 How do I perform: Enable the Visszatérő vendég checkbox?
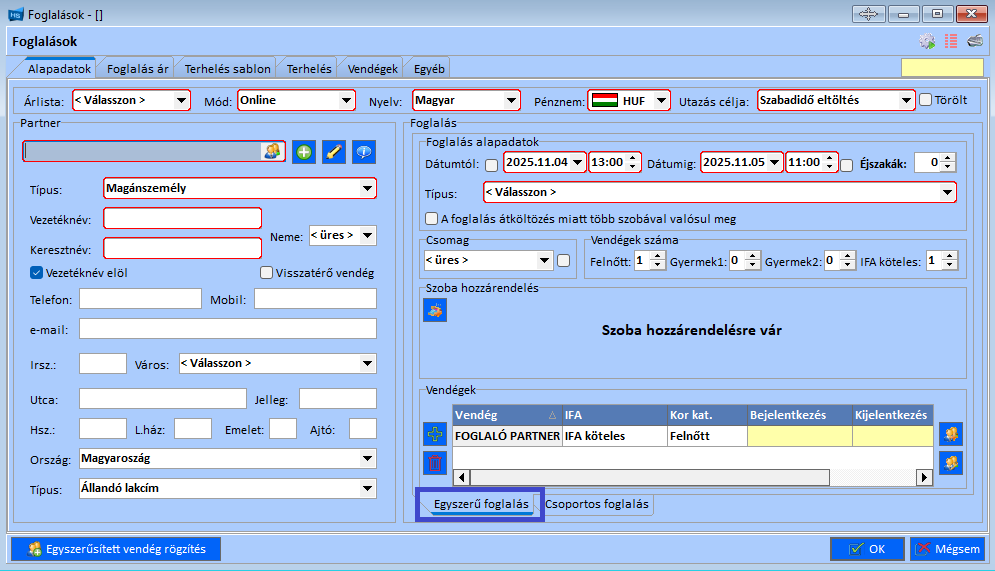[x=266, y=272]
